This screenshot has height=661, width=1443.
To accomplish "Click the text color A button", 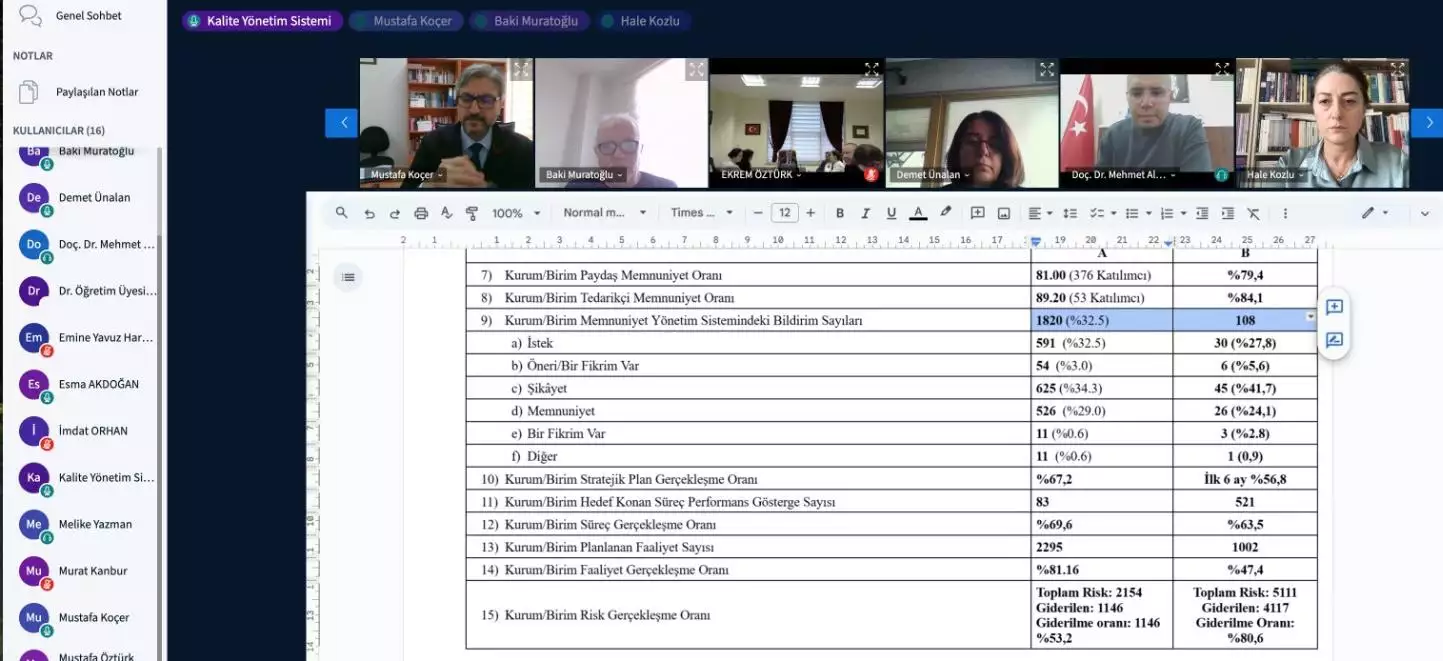I will 918,213.
